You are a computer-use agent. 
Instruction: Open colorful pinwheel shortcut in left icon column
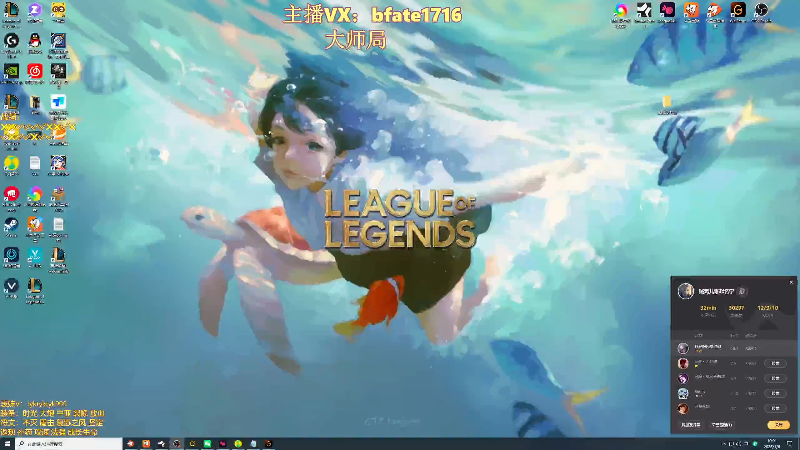[35, 194]
